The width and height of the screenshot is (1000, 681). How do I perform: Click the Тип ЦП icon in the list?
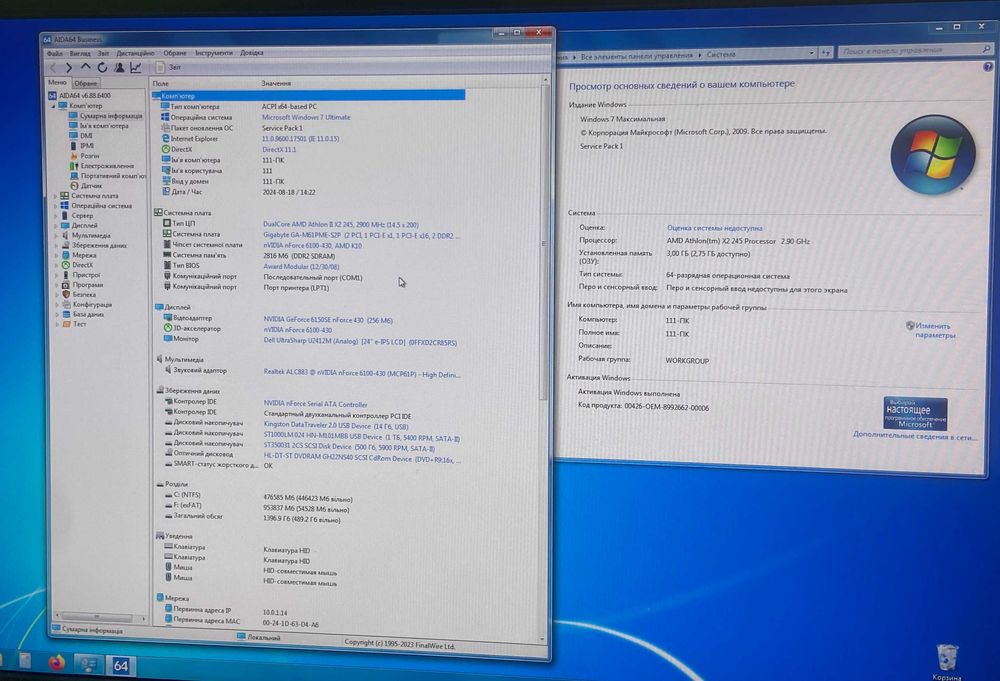tap(166, 223)
